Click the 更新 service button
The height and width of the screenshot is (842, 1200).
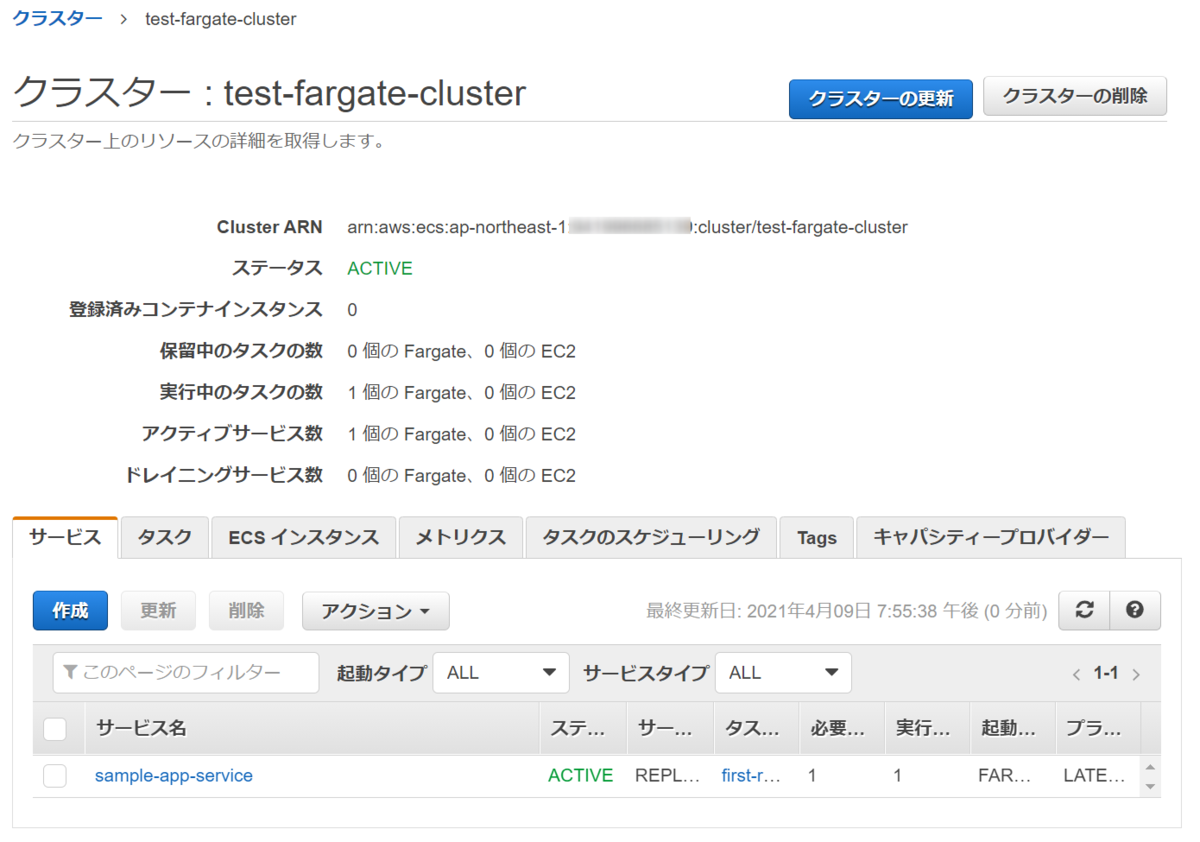(158, 611)
